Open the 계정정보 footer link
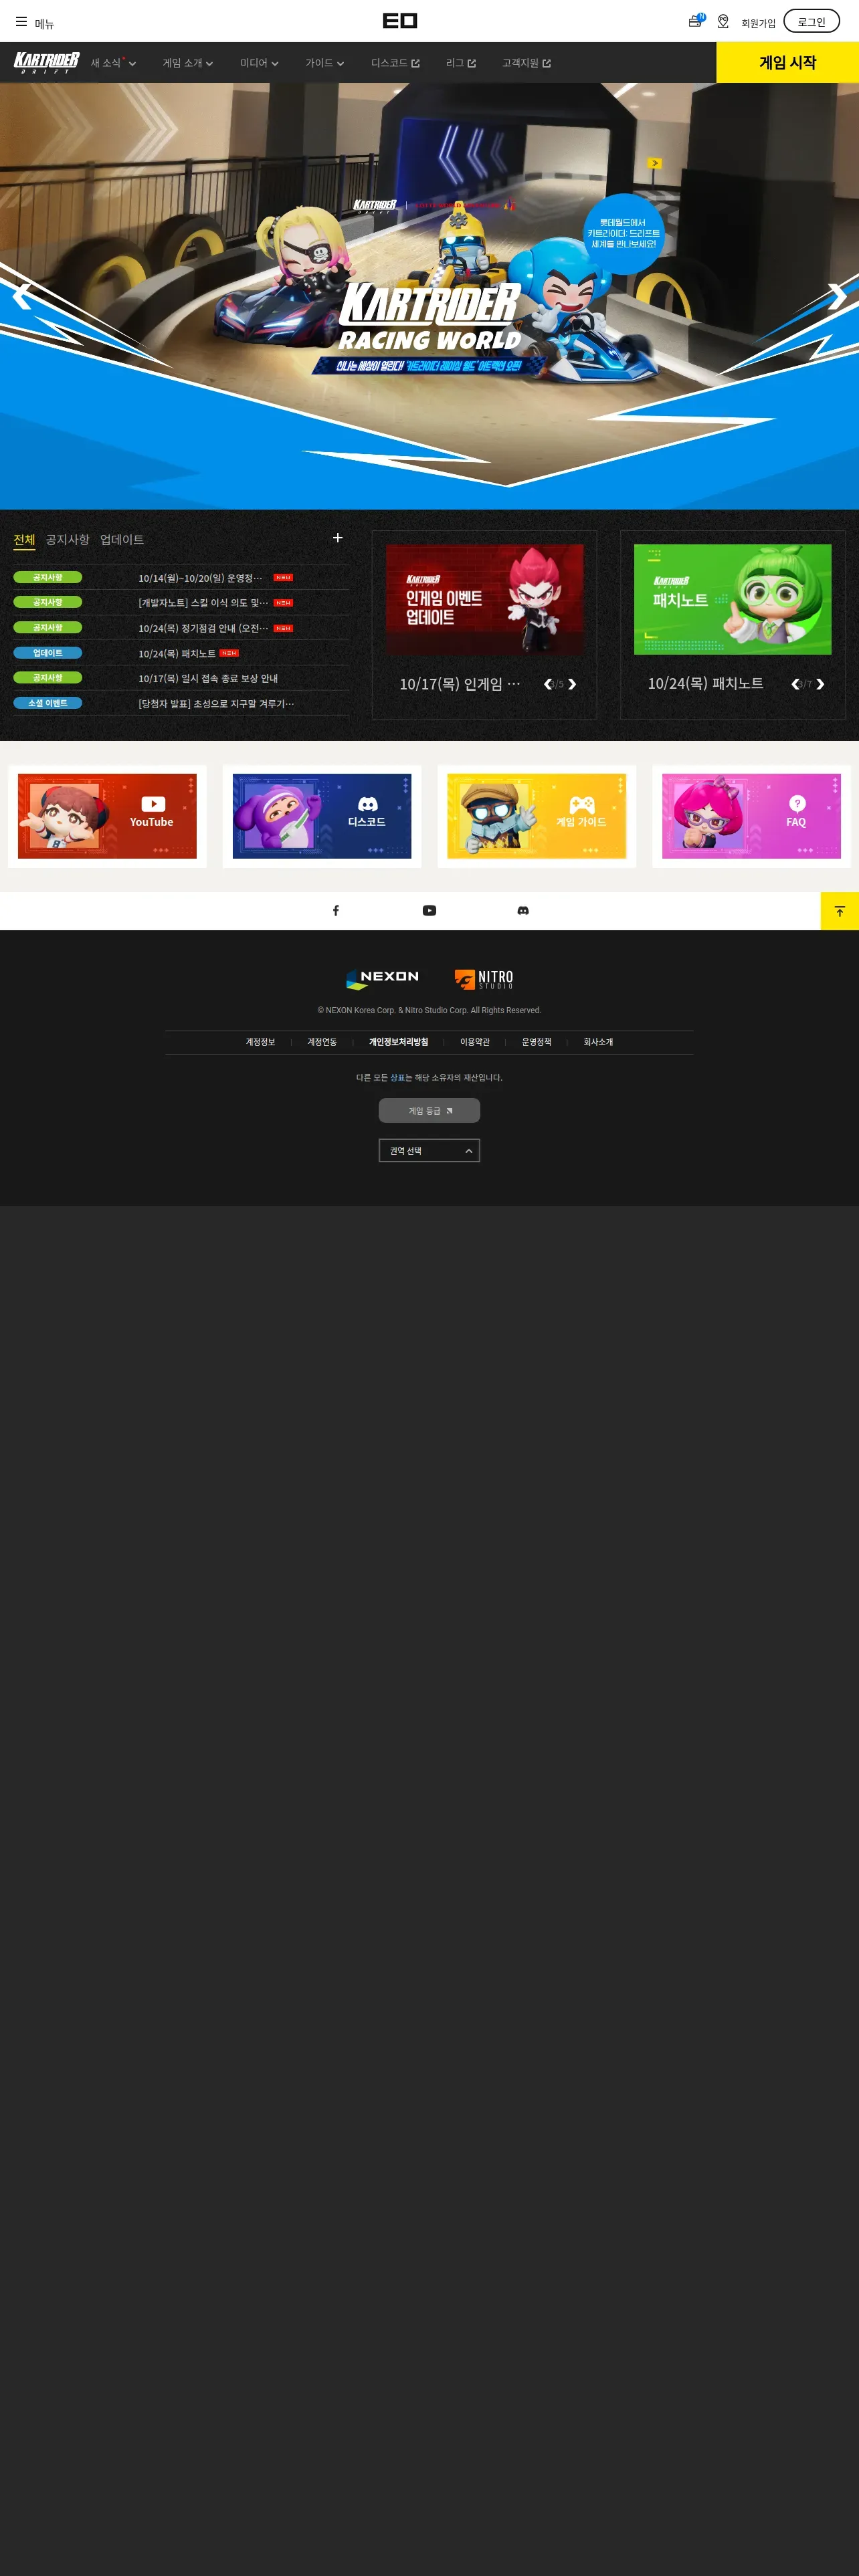The width and height of the screenshot is (859, 2576). (260, 1042)
